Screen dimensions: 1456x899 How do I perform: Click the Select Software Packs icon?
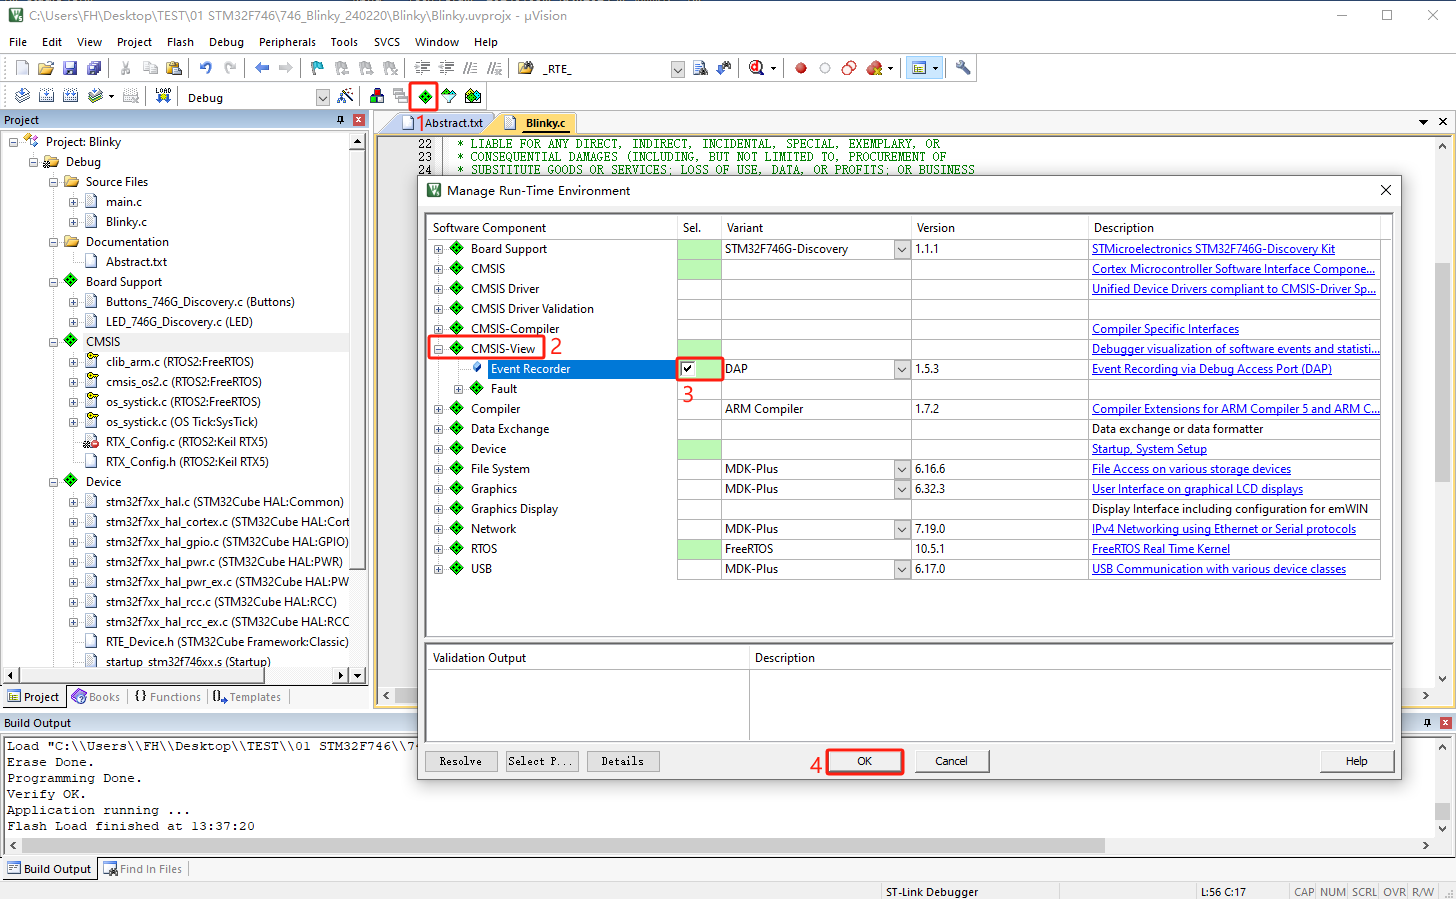[x=449, y=97]
